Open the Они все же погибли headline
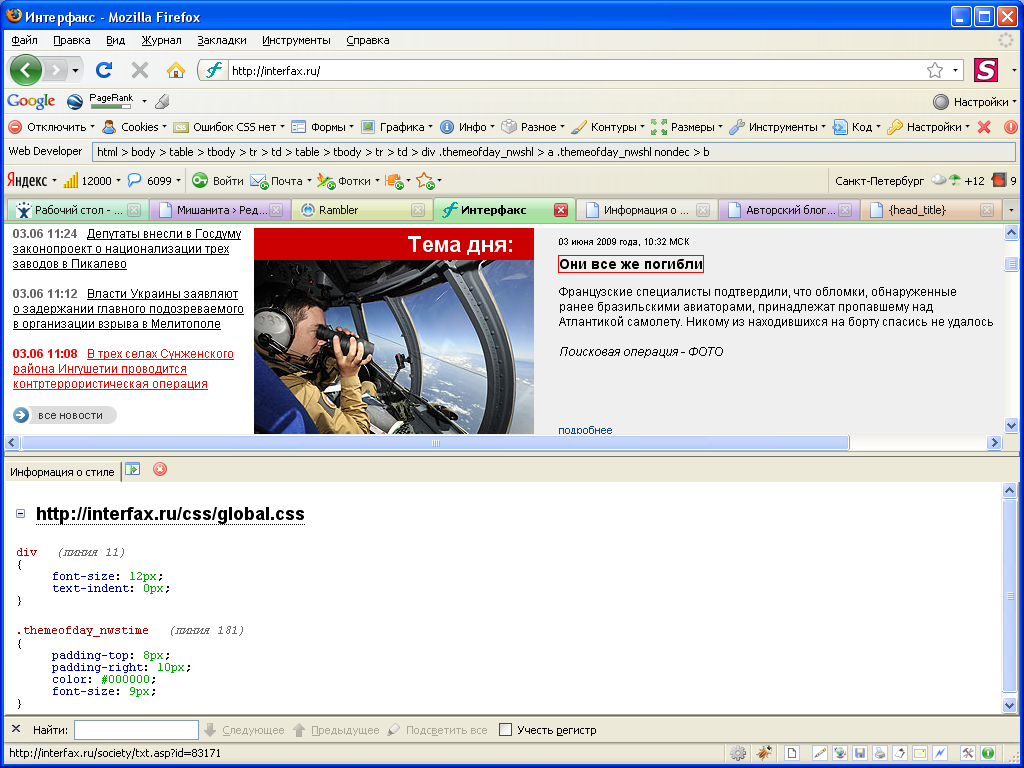This screenshot has height=768, width=1024. coord(631,264)
